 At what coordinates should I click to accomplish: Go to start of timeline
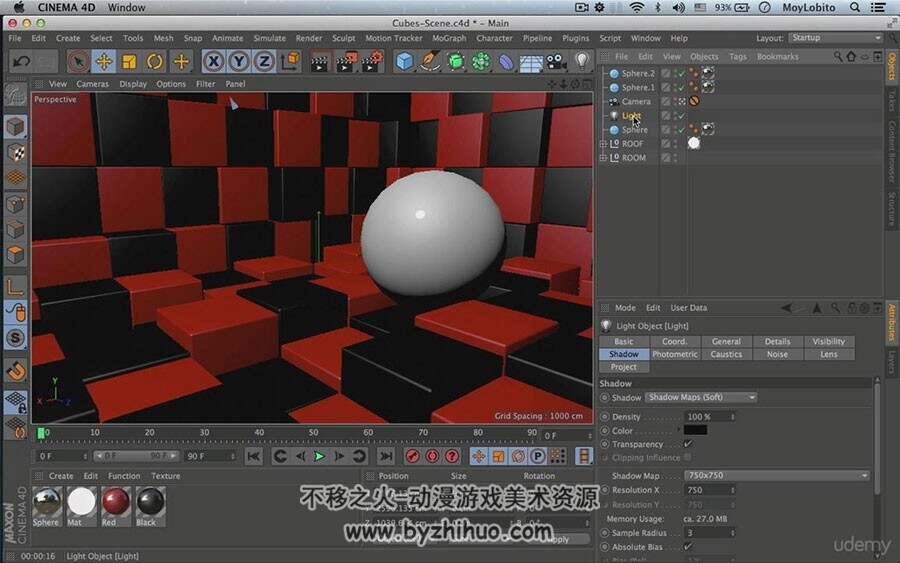pyautogui.click(x=253, y=457)
